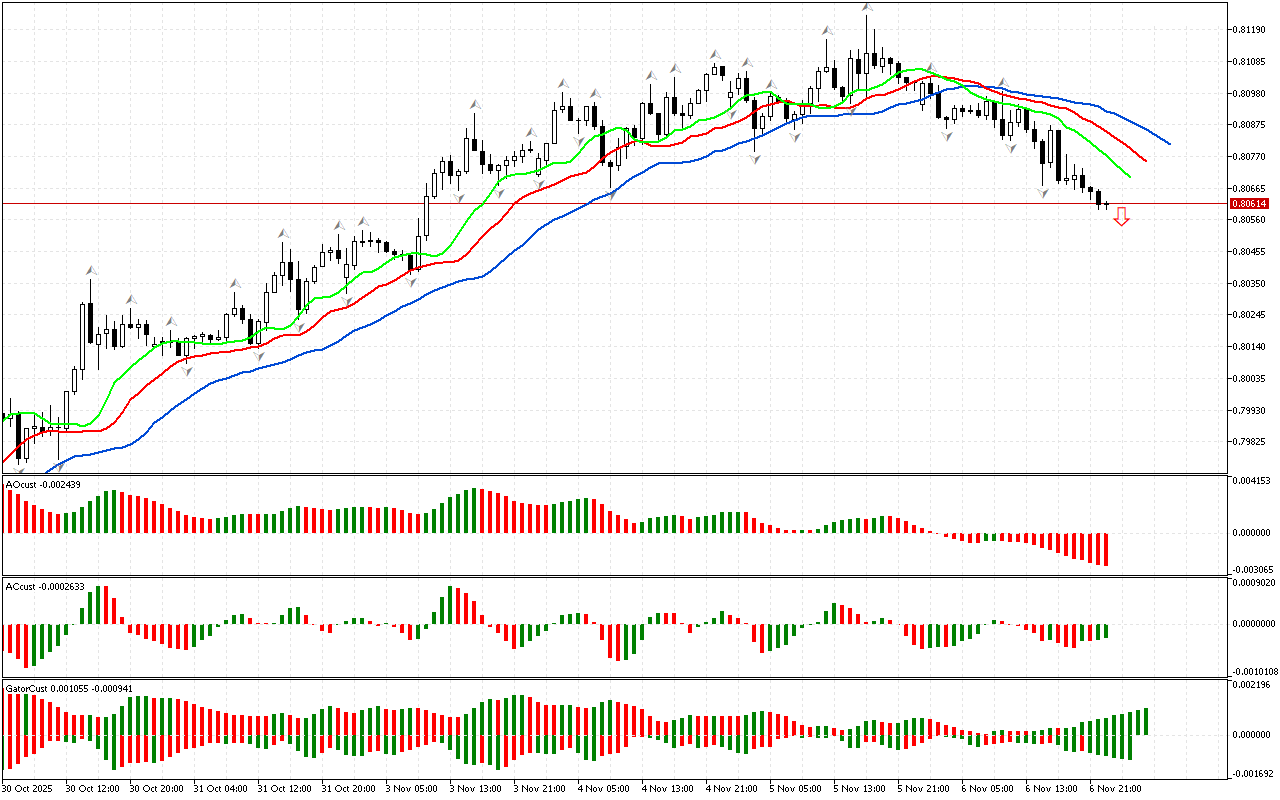Screen dimensions: 1280x800
Task: Select the 6 Nov 21:00 time label
Action: click(x=1116, y=789)
